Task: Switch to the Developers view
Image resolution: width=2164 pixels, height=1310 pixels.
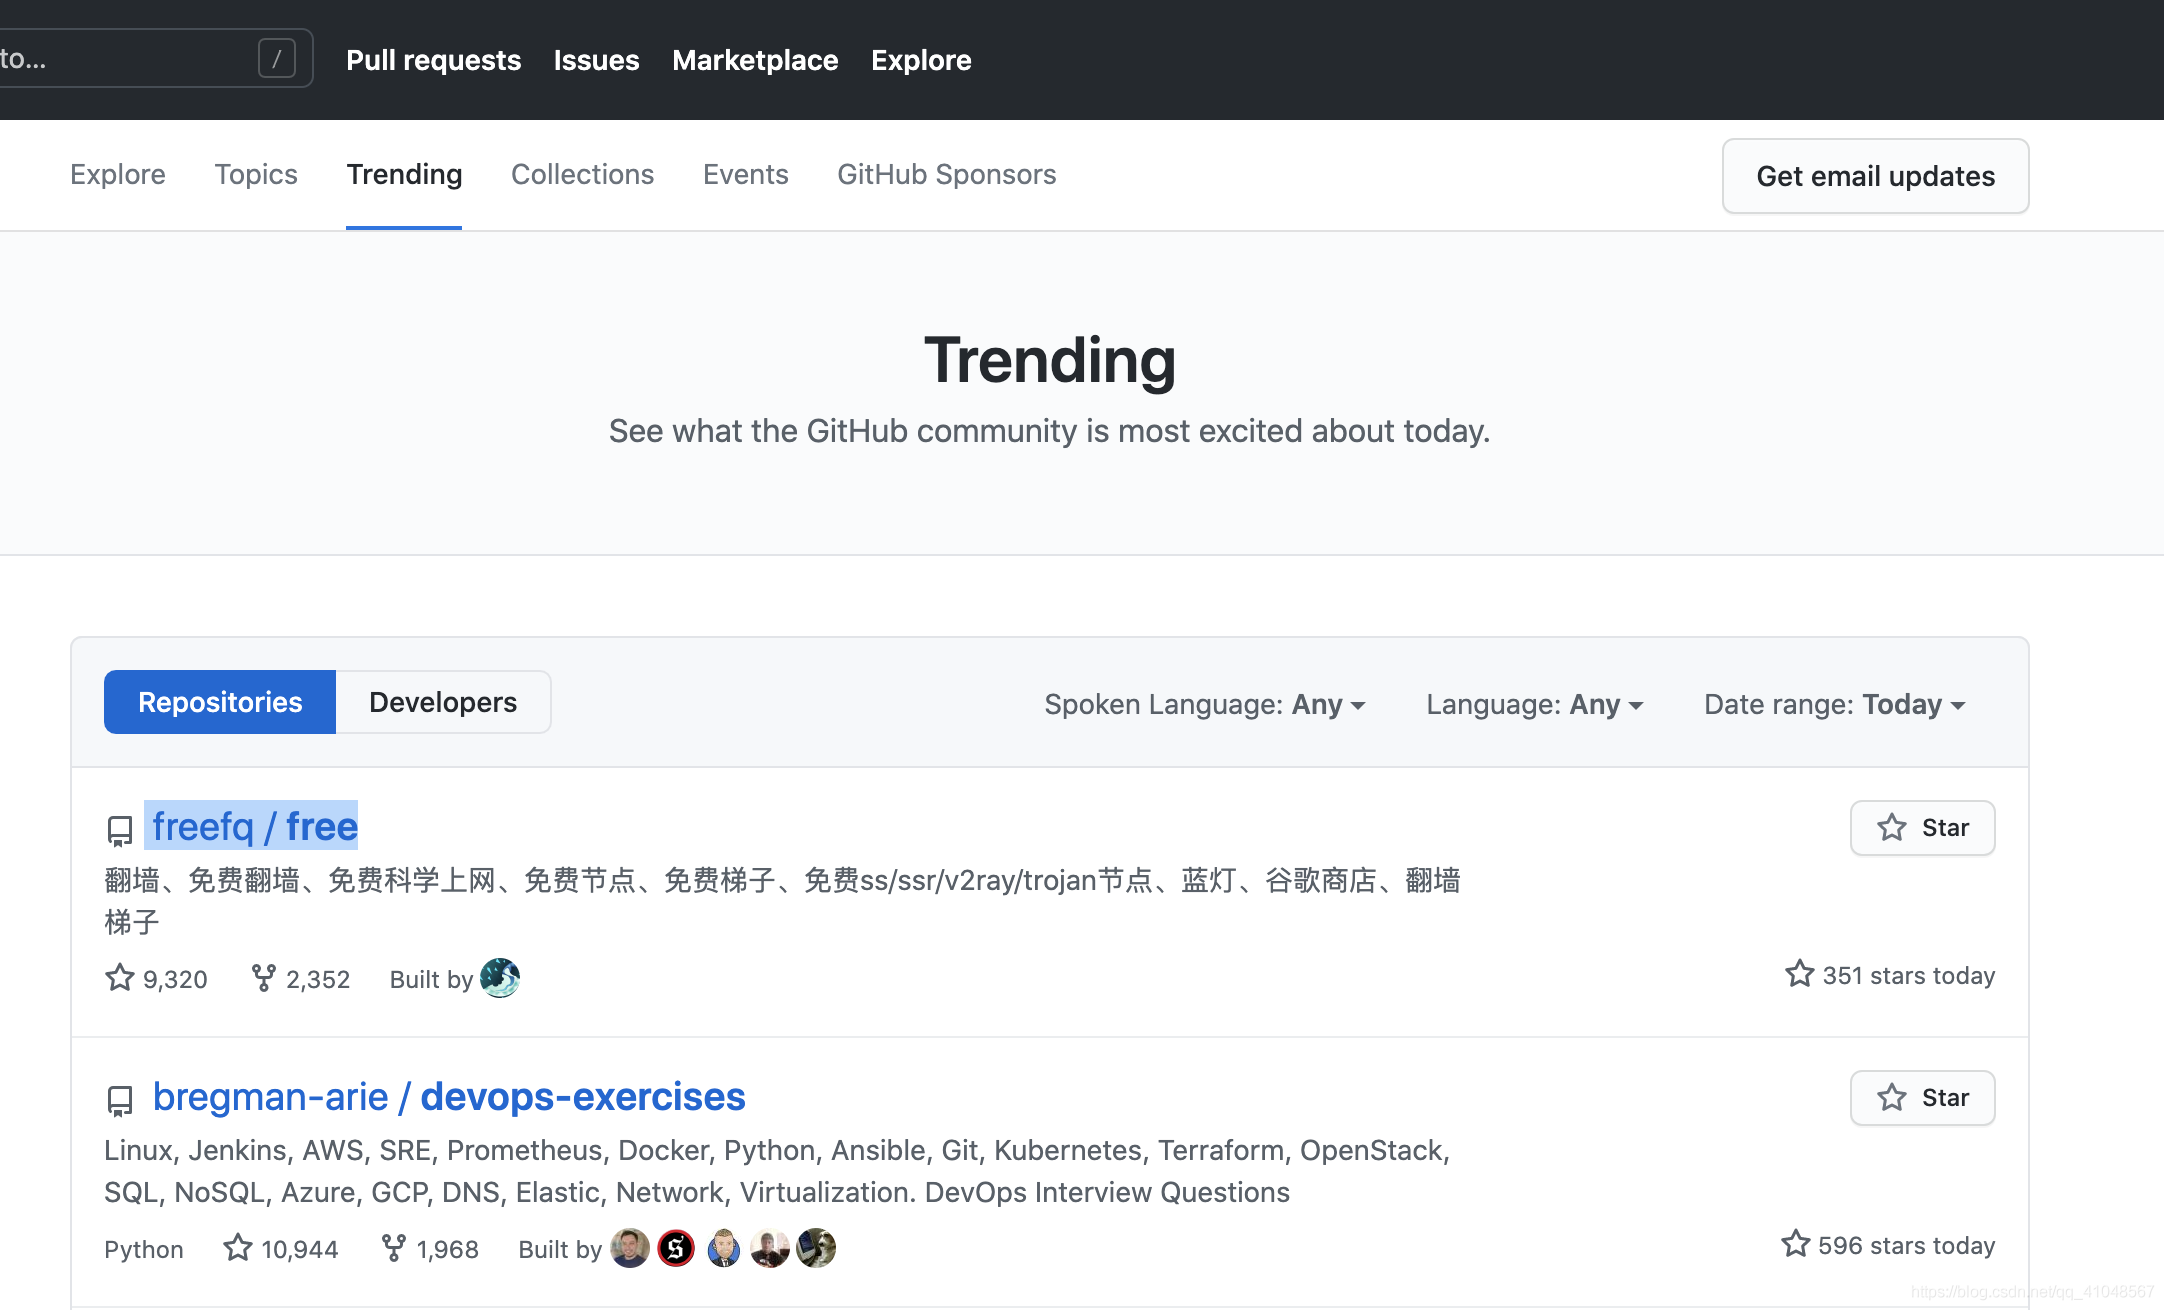Action: coord(443,702)
